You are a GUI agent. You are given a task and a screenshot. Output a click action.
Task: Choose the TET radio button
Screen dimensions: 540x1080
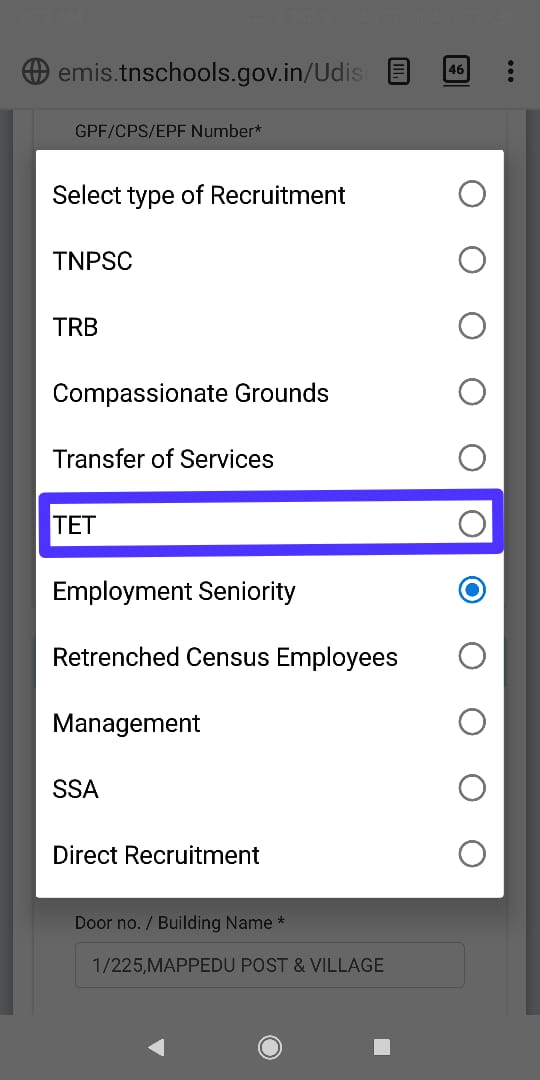pyautogui.click(x=472, y=524)
